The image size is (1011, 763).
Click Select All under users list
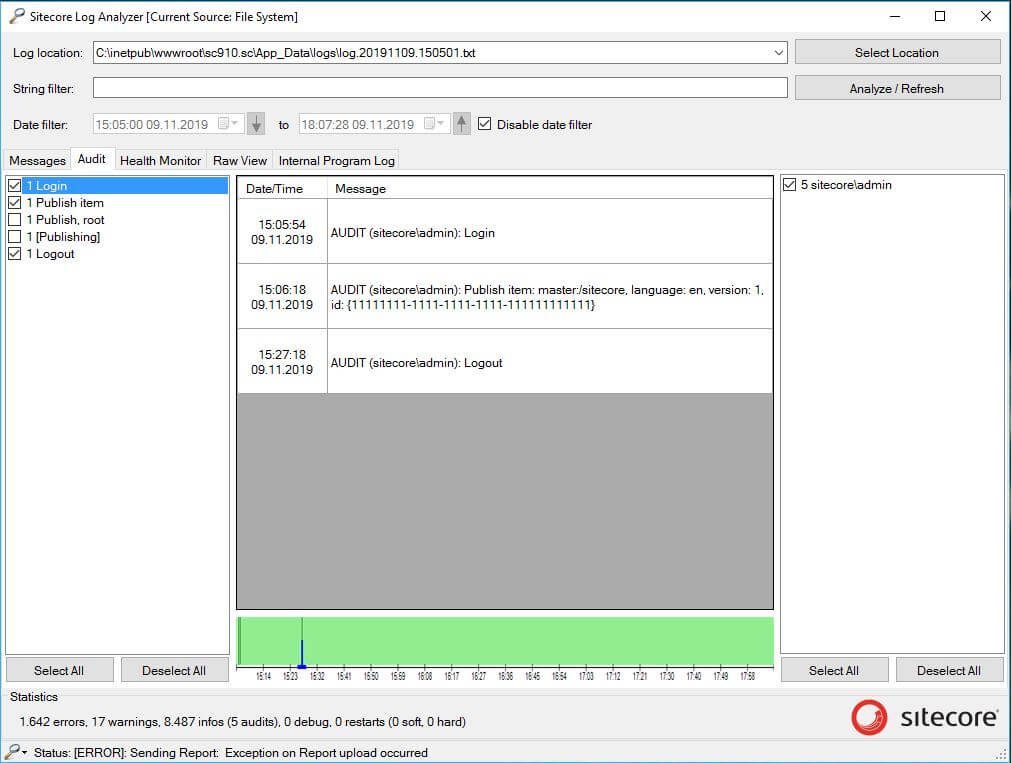834,670
